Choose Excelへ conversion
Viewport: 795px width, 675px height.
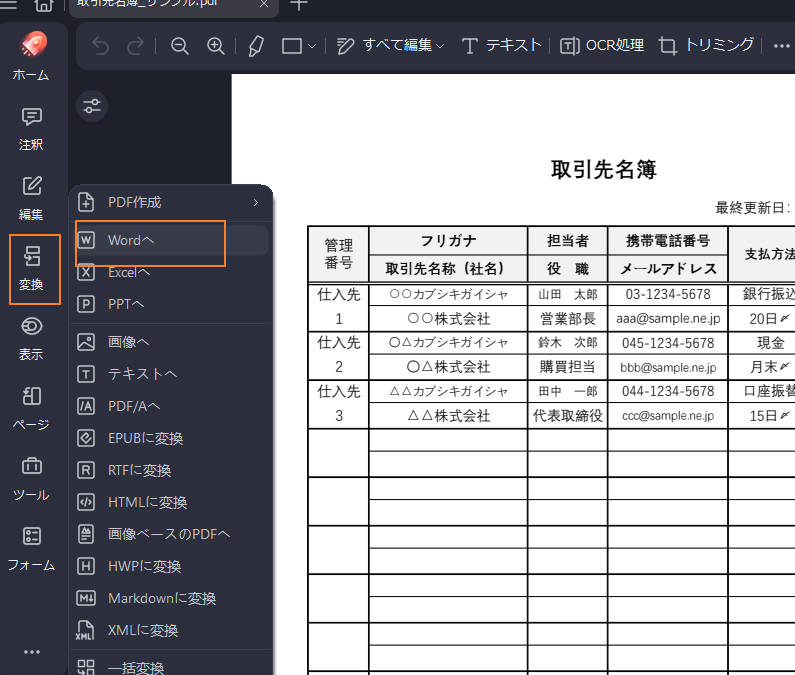(172, 272)
